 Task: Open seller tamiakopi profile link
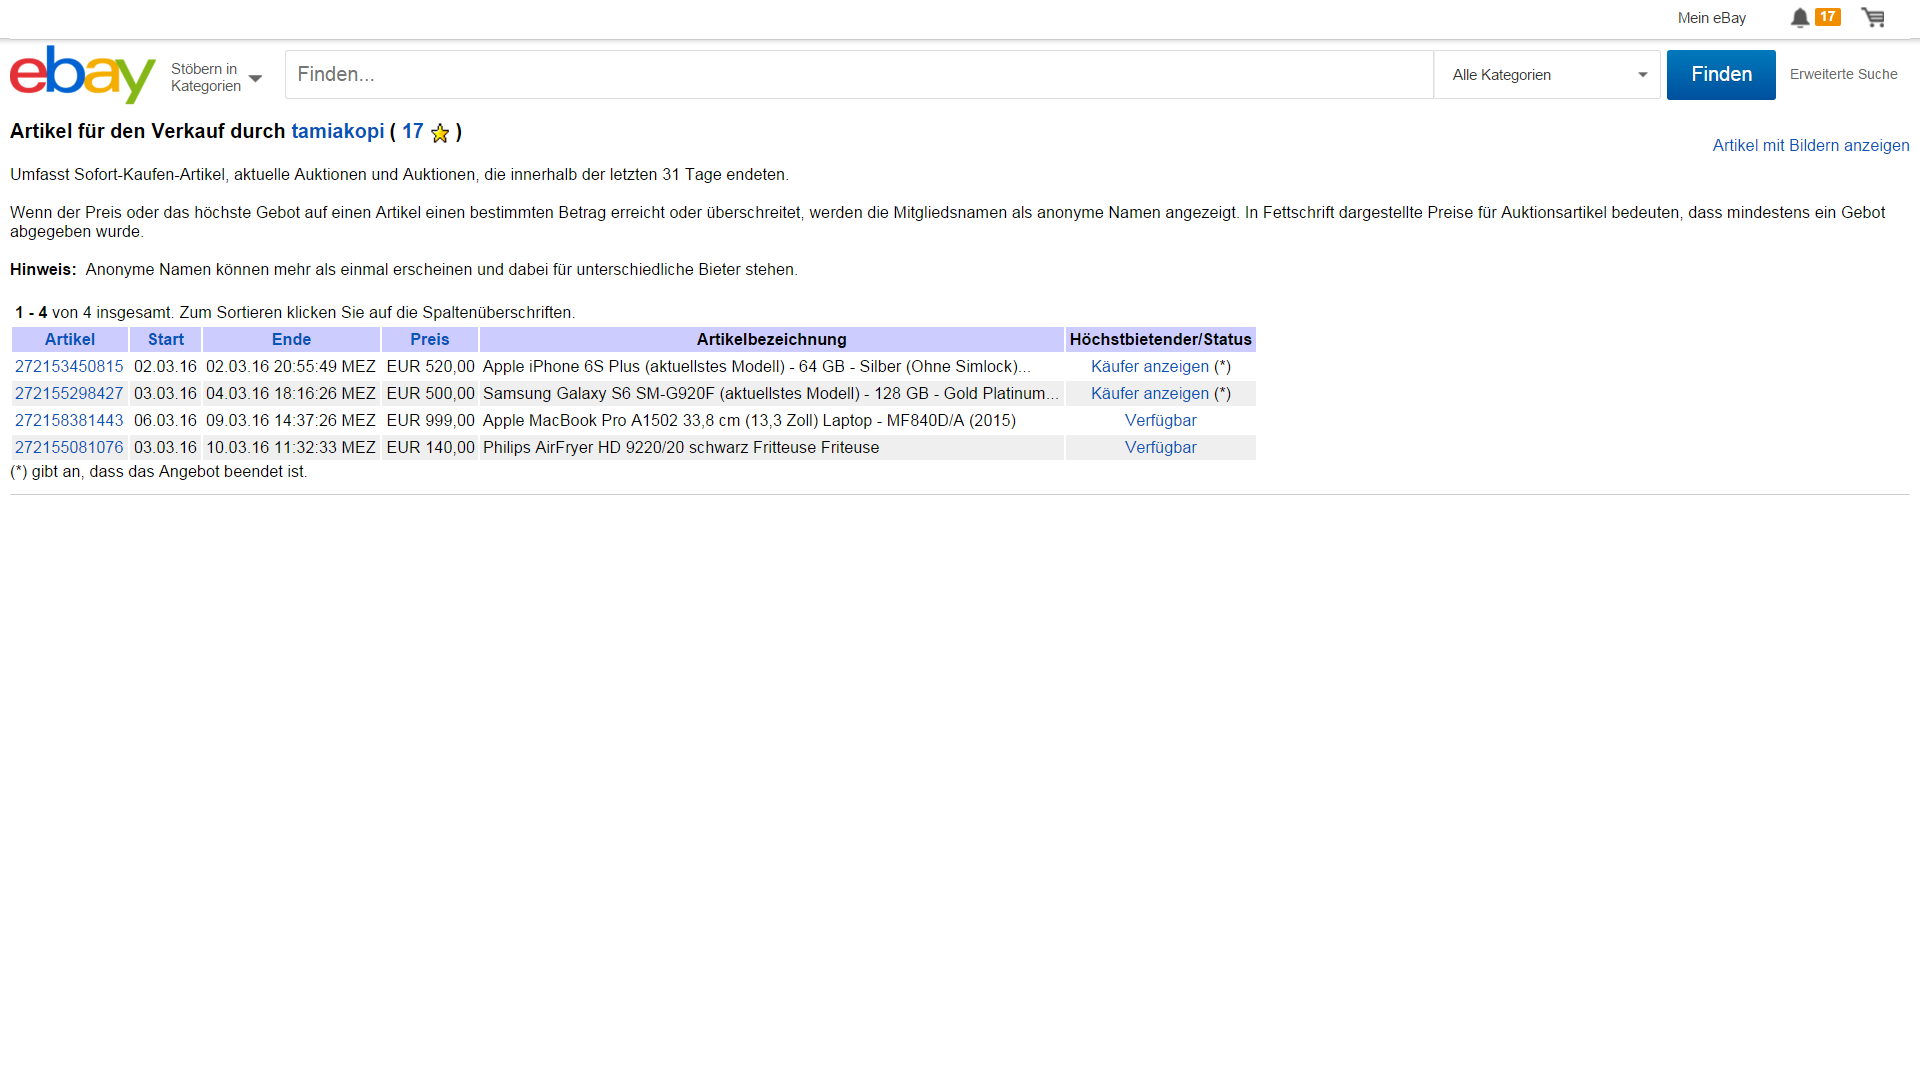tap(338, 131)
